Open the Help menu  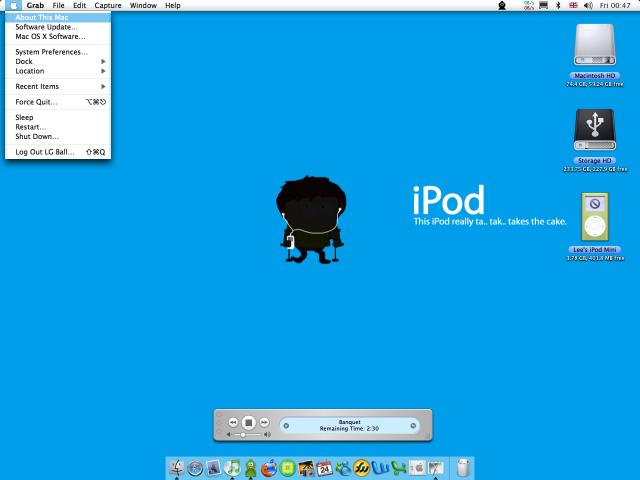click(173, 5)
